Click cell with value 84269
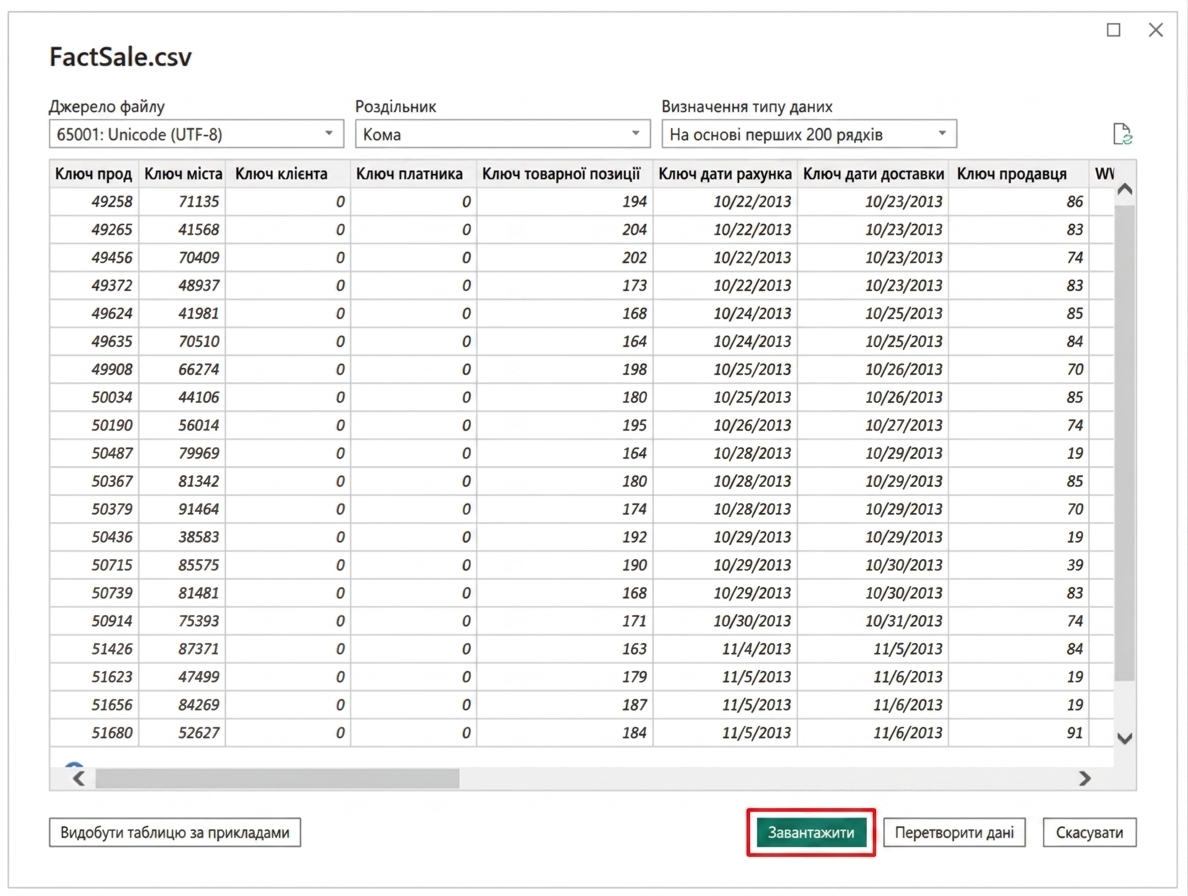 [x=183, y=706]
